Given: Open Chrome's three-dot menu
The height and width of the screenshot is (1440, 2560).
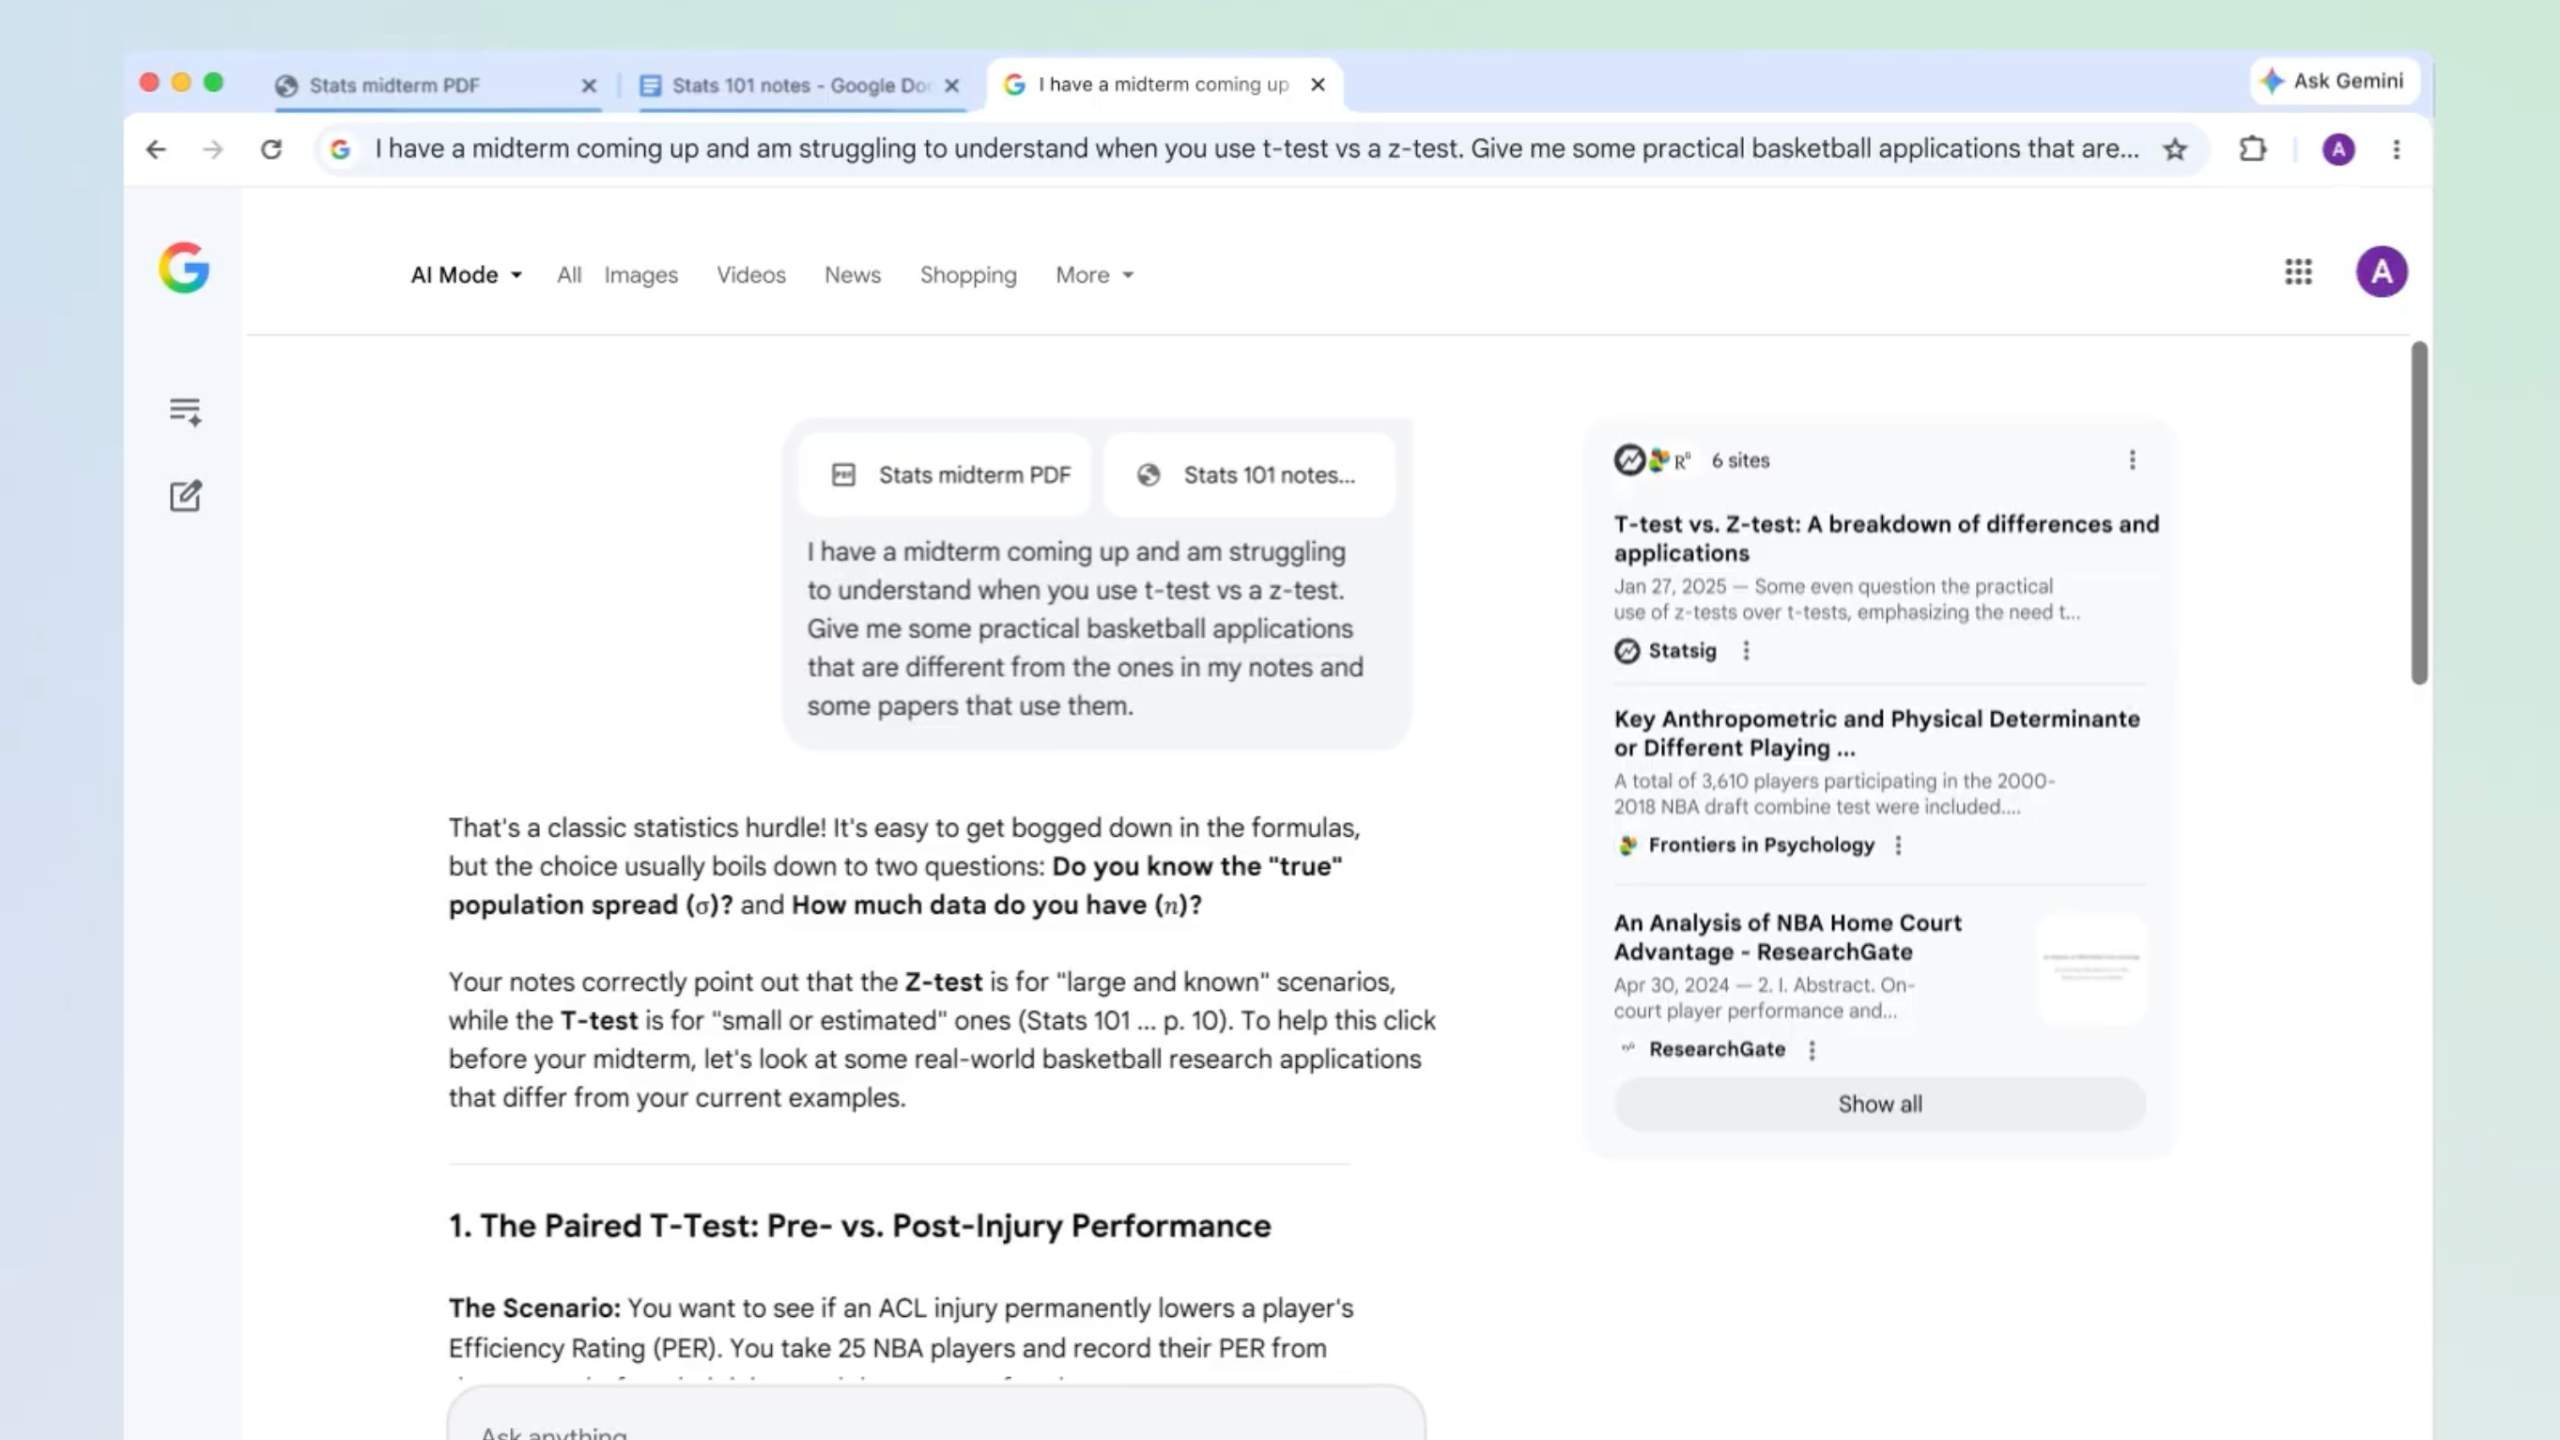Looking at the screenshot, I should 2397,149.
